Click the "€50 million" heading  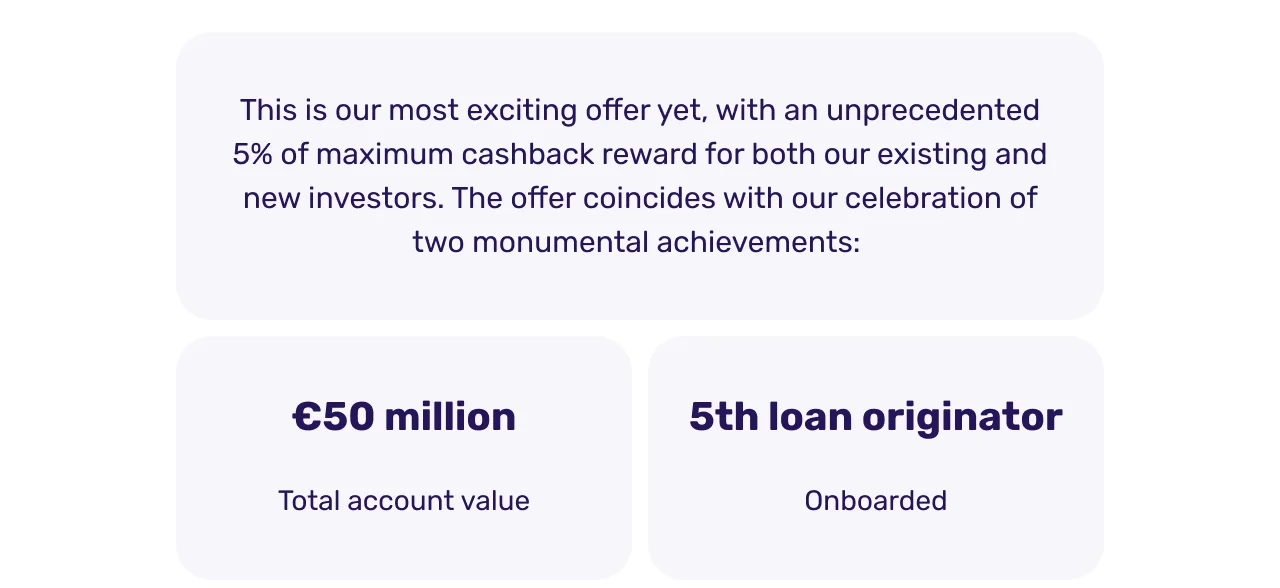(x=404, y=417)
